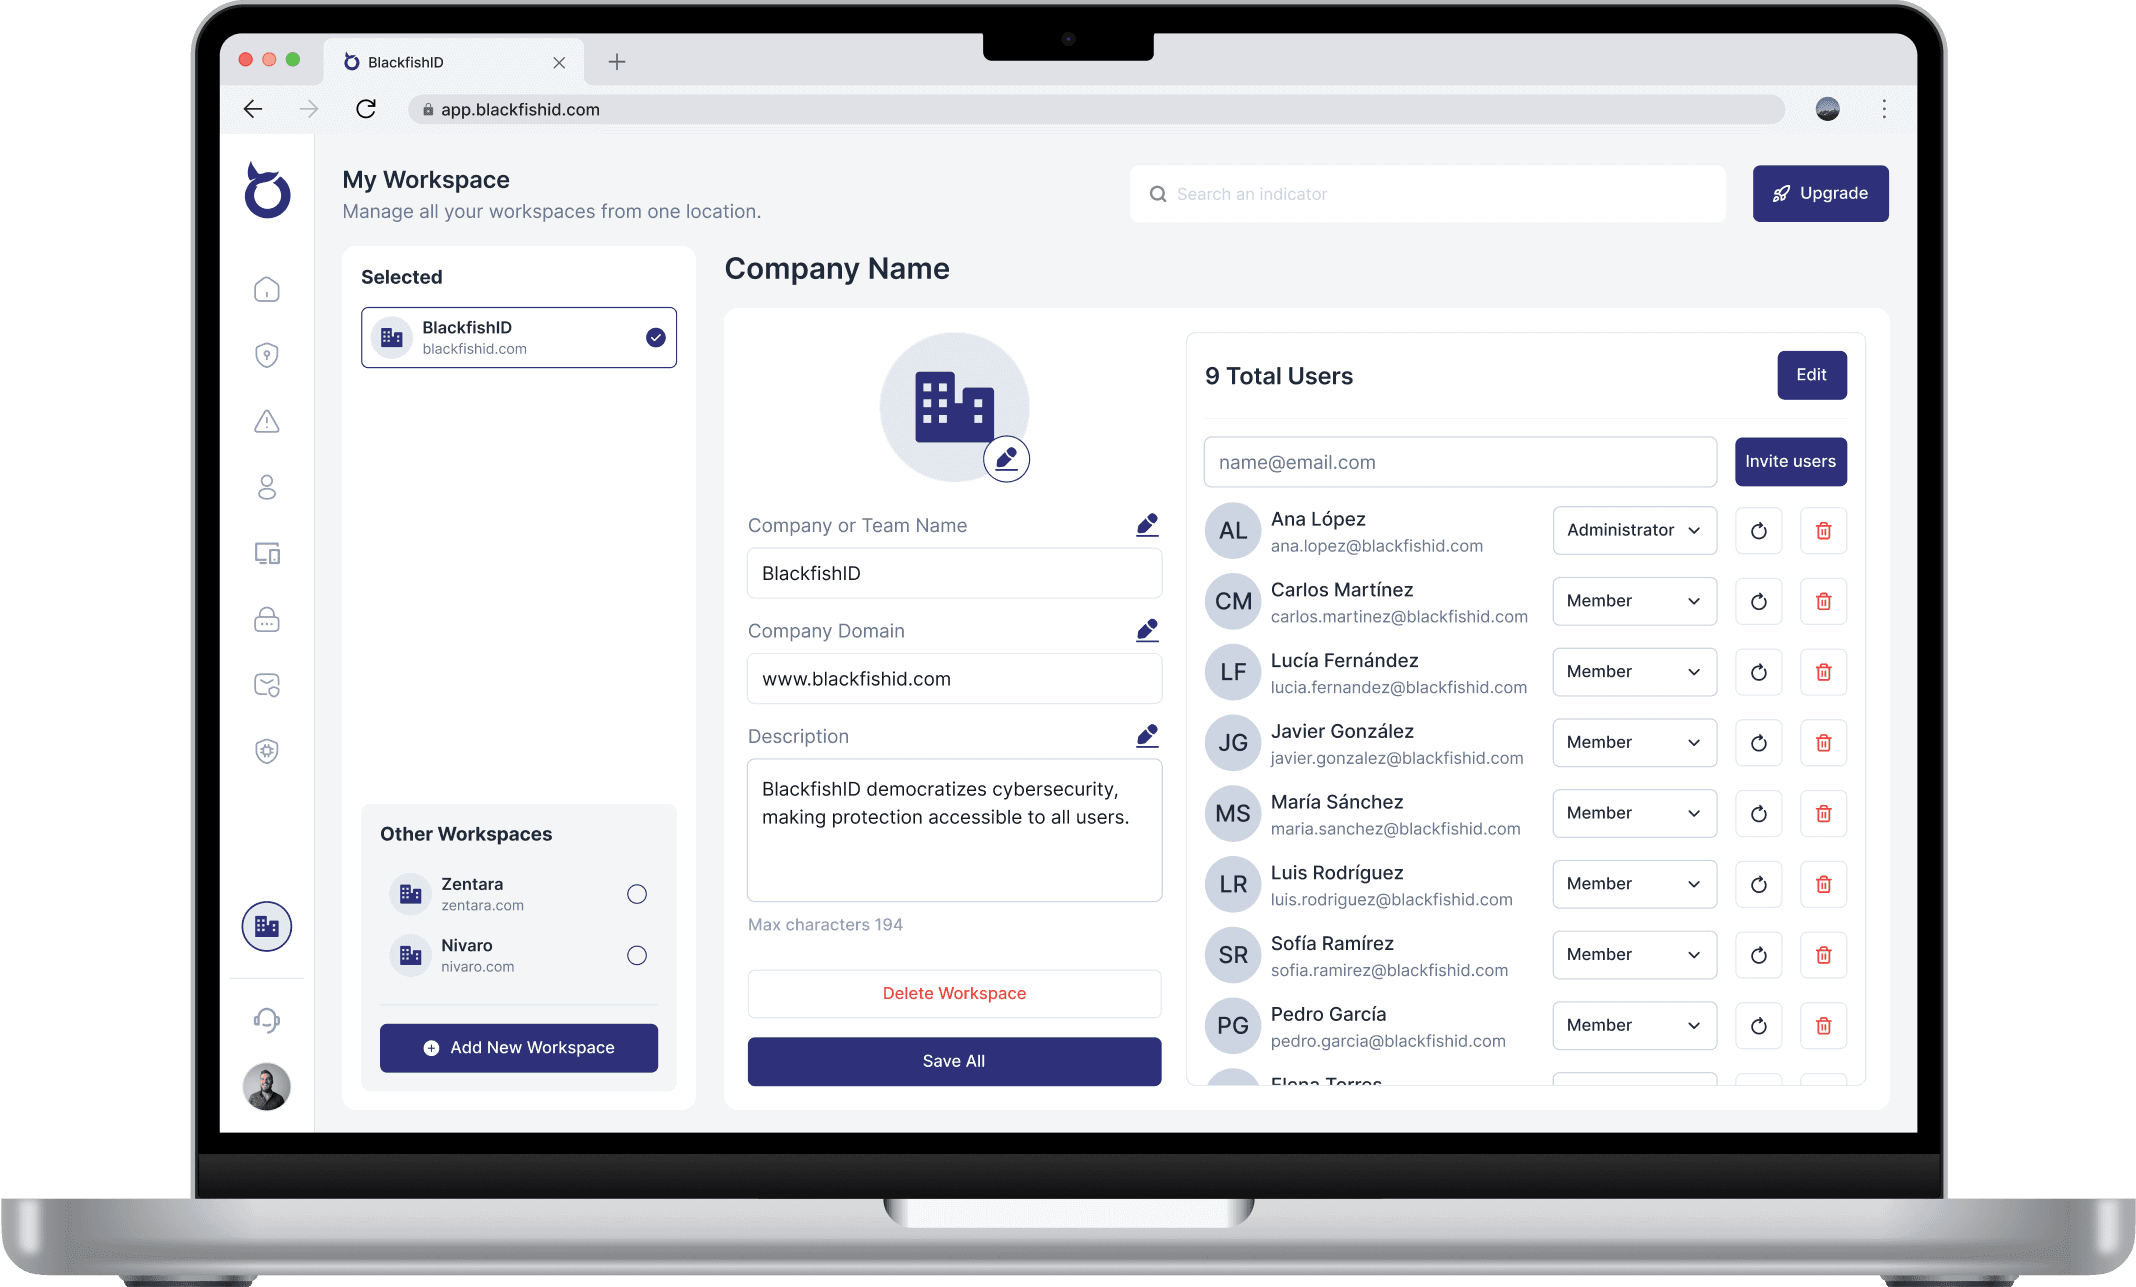Click the name@email.com input field
The height and width of the screenshot is (1287, 2136).
pyautogui.click(x=1459, y=461)
